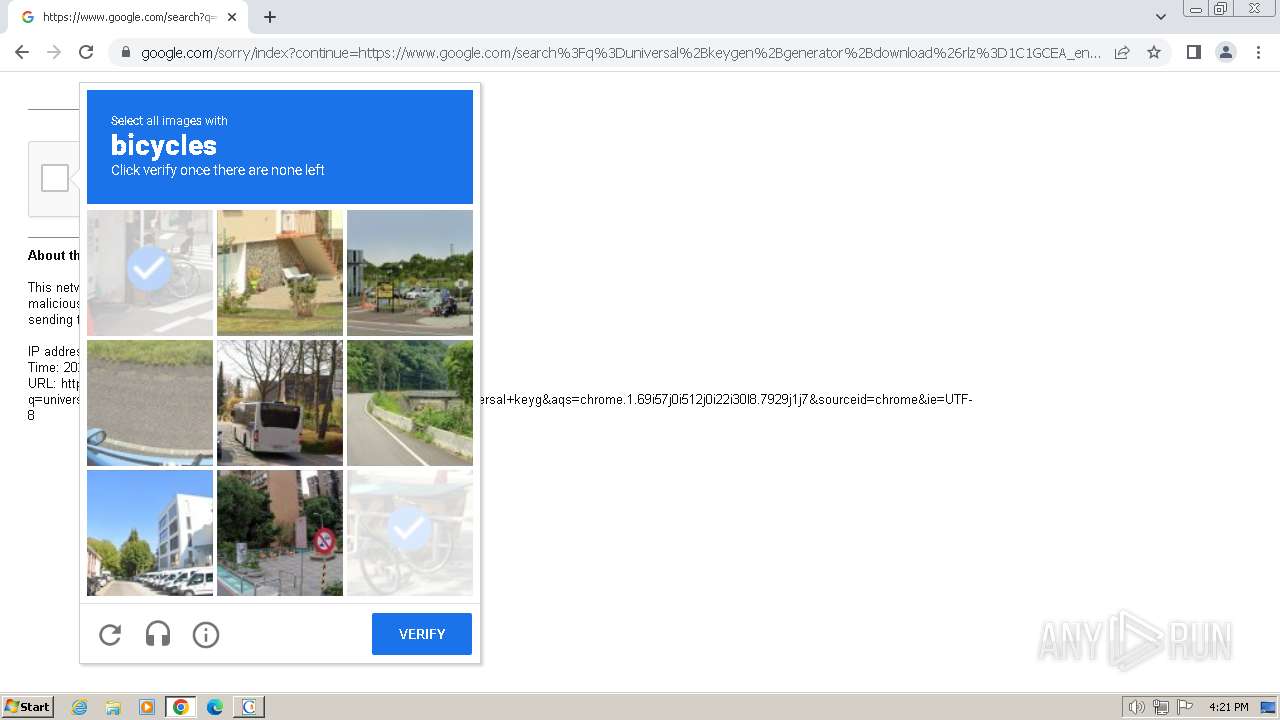
Task: Bookmark this page with the star icon
Action: coord(1154,52)
